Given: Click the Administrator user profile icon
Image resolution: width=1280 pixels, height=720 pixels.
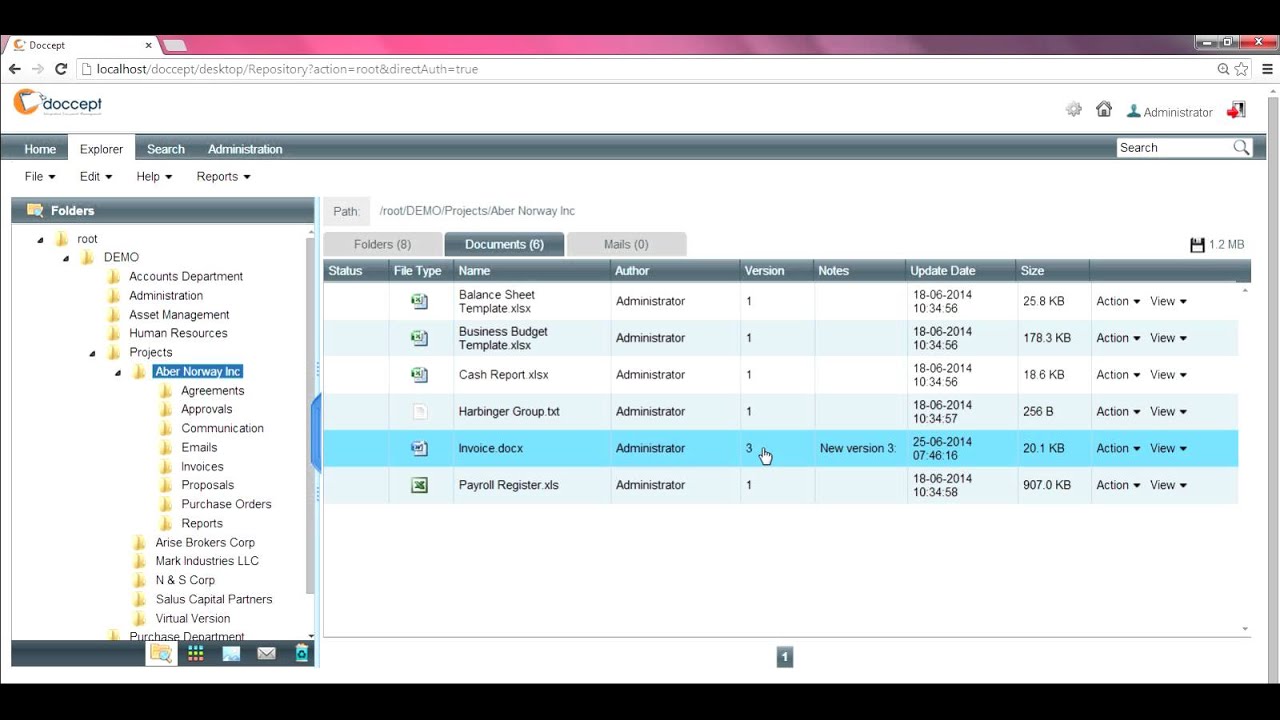Looking at the screenshot, I should [1133, 112].
